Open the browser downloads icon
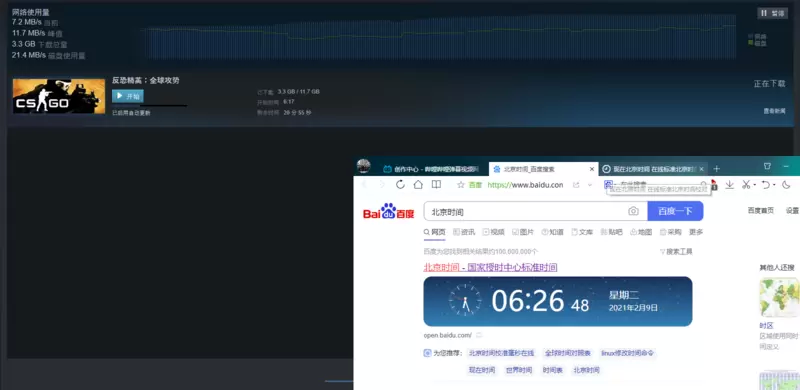 click(x=730, y=185)
